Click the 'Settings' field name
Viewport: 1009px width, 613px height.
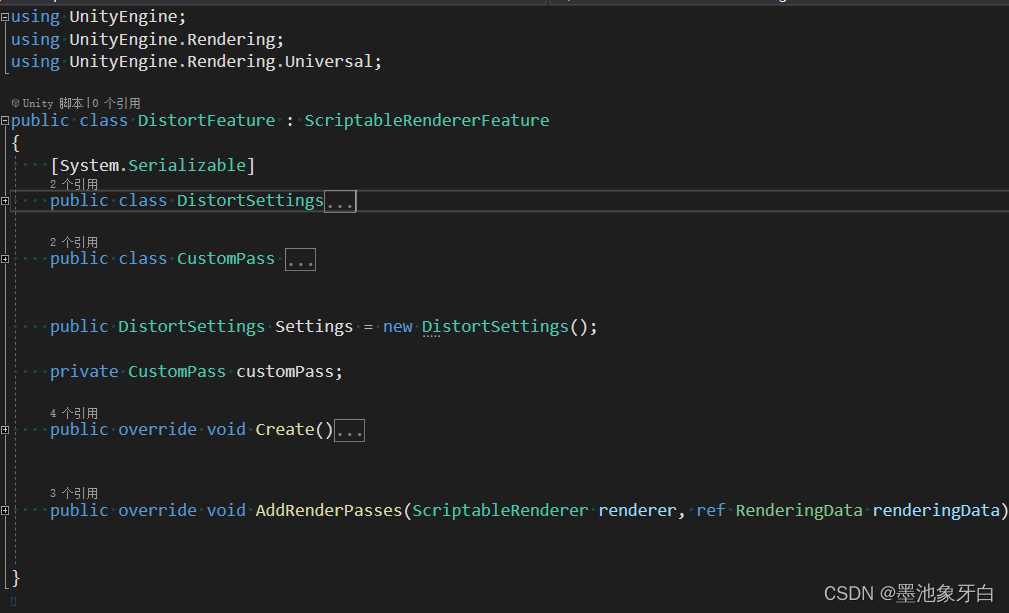tap(314, 327)
